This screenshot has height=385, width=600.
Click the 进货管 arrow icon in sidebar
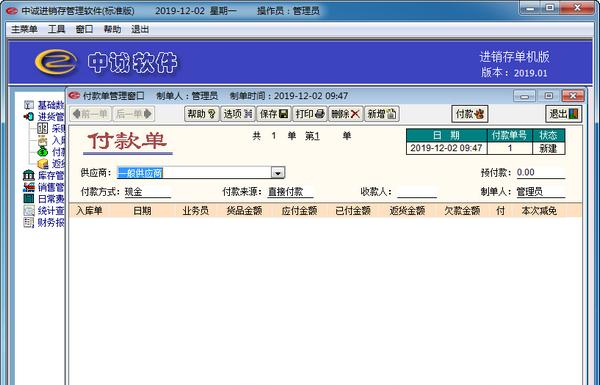click(x=29, y=116)
